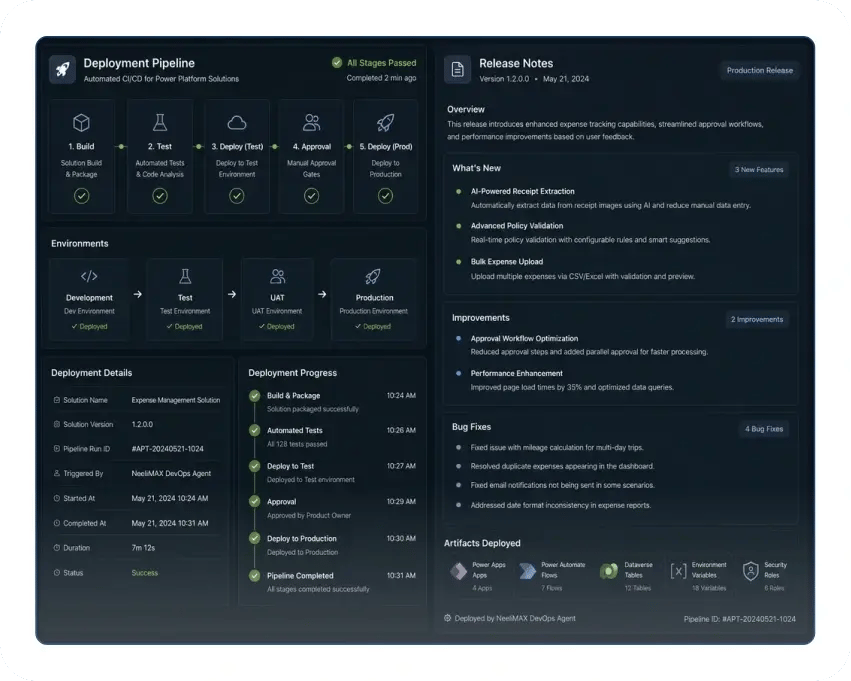851x681 pixels.
Task: Click the UAT environment card
Action: (277, 300)
